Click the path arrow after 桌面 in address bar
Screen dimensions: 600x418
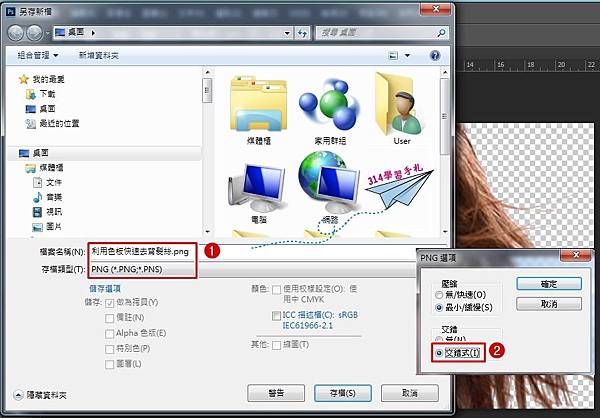93,33
